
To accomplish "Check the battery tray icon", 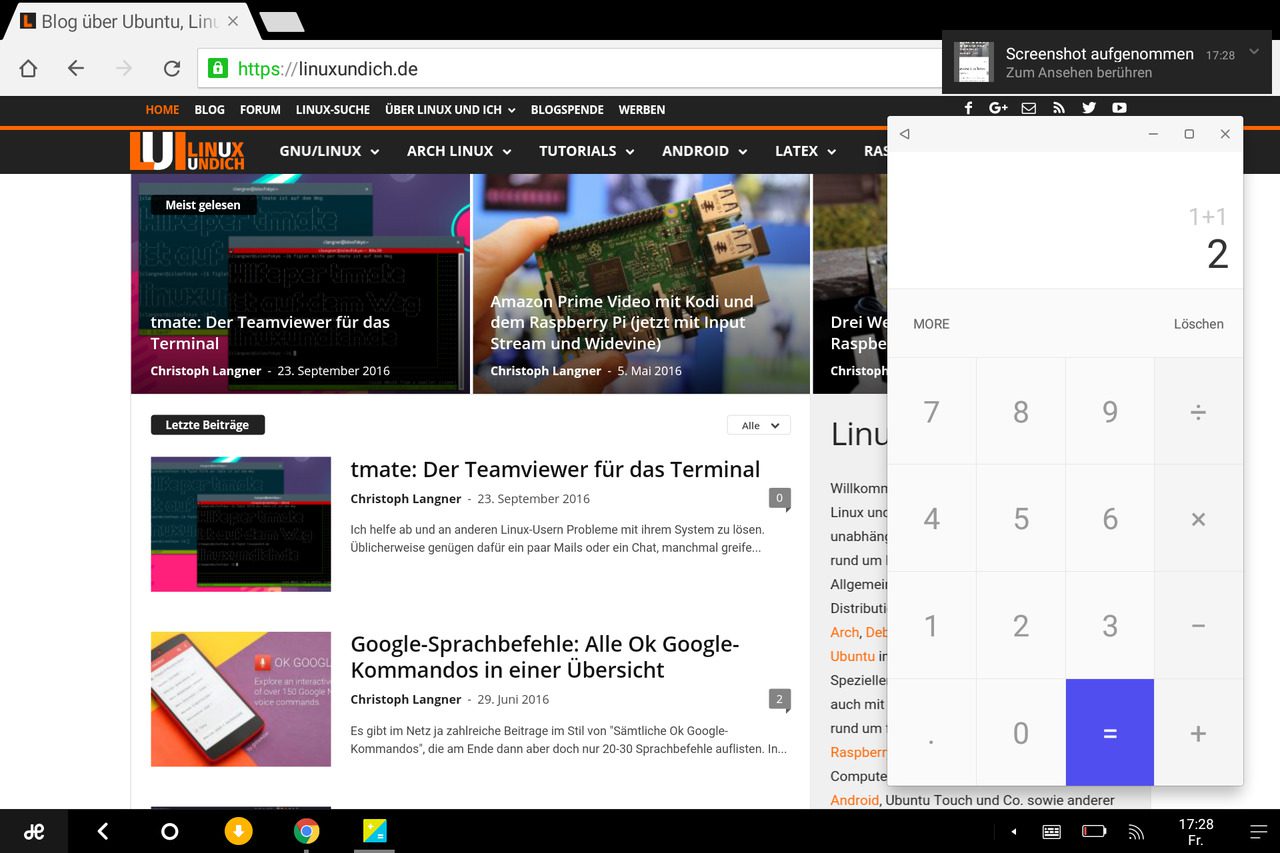I will pos(1094,831).
